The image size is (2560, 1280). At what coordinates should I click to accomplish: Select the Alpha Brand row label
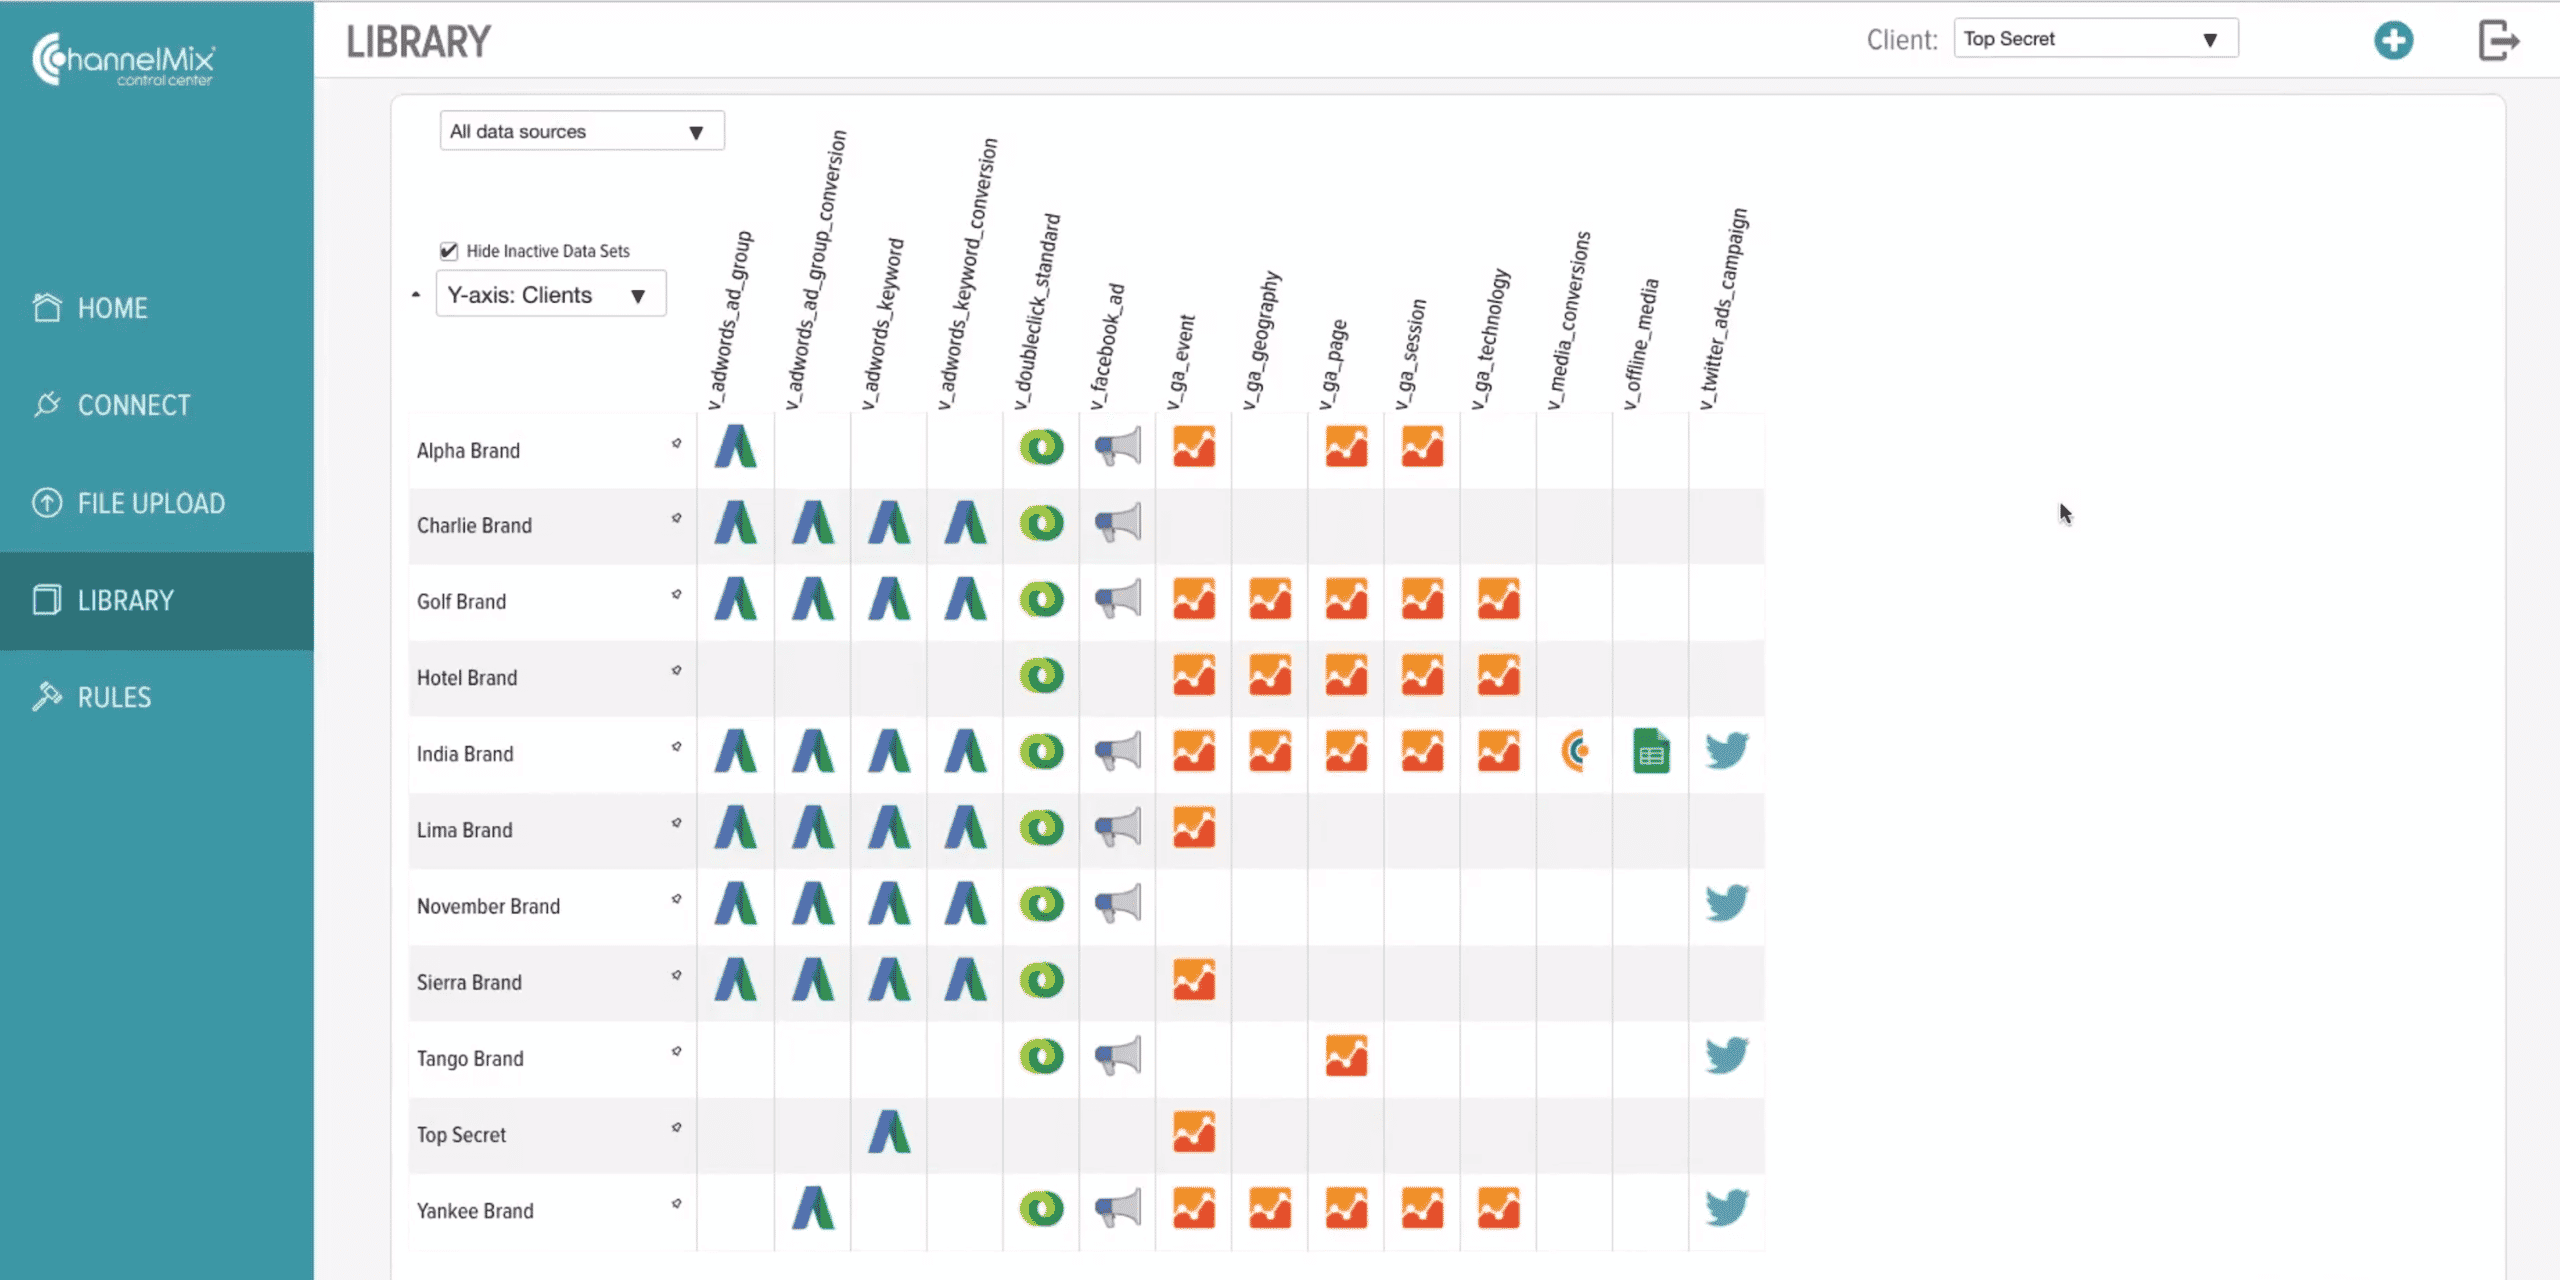[x=468, y=450]
